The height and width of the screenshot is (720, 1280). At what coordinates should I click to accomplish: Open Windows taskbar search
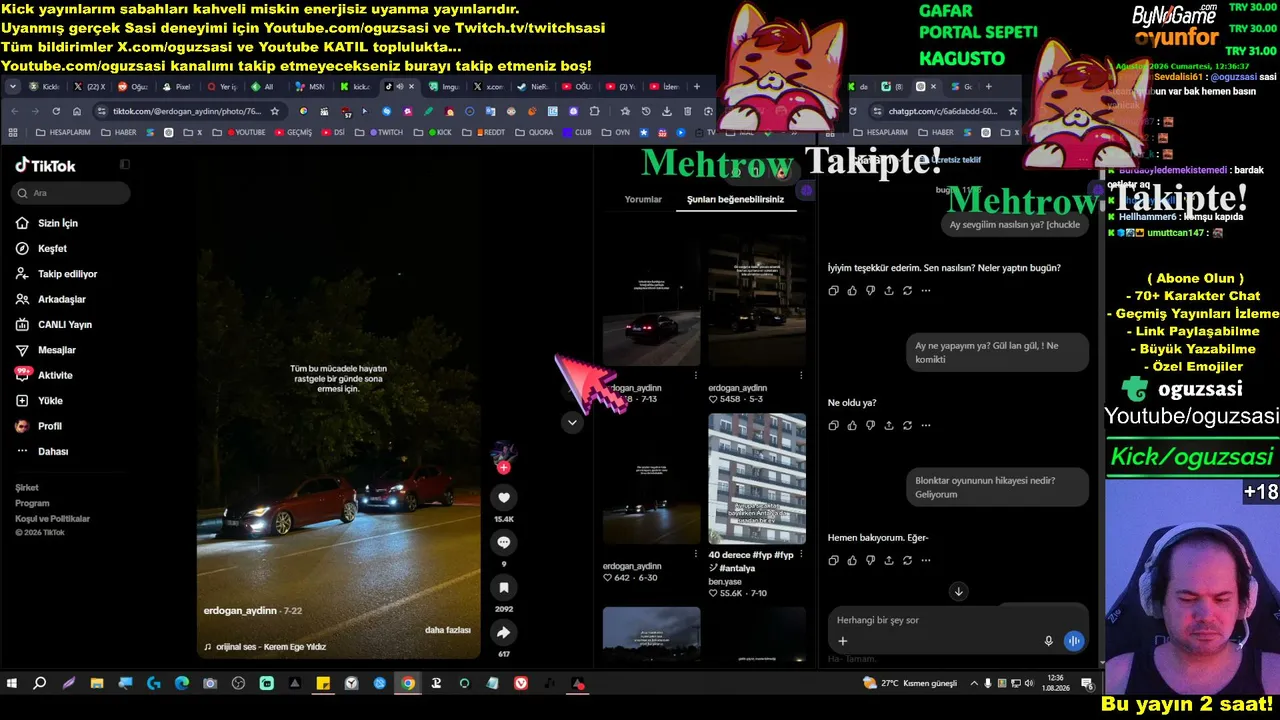tap(40, 684)
